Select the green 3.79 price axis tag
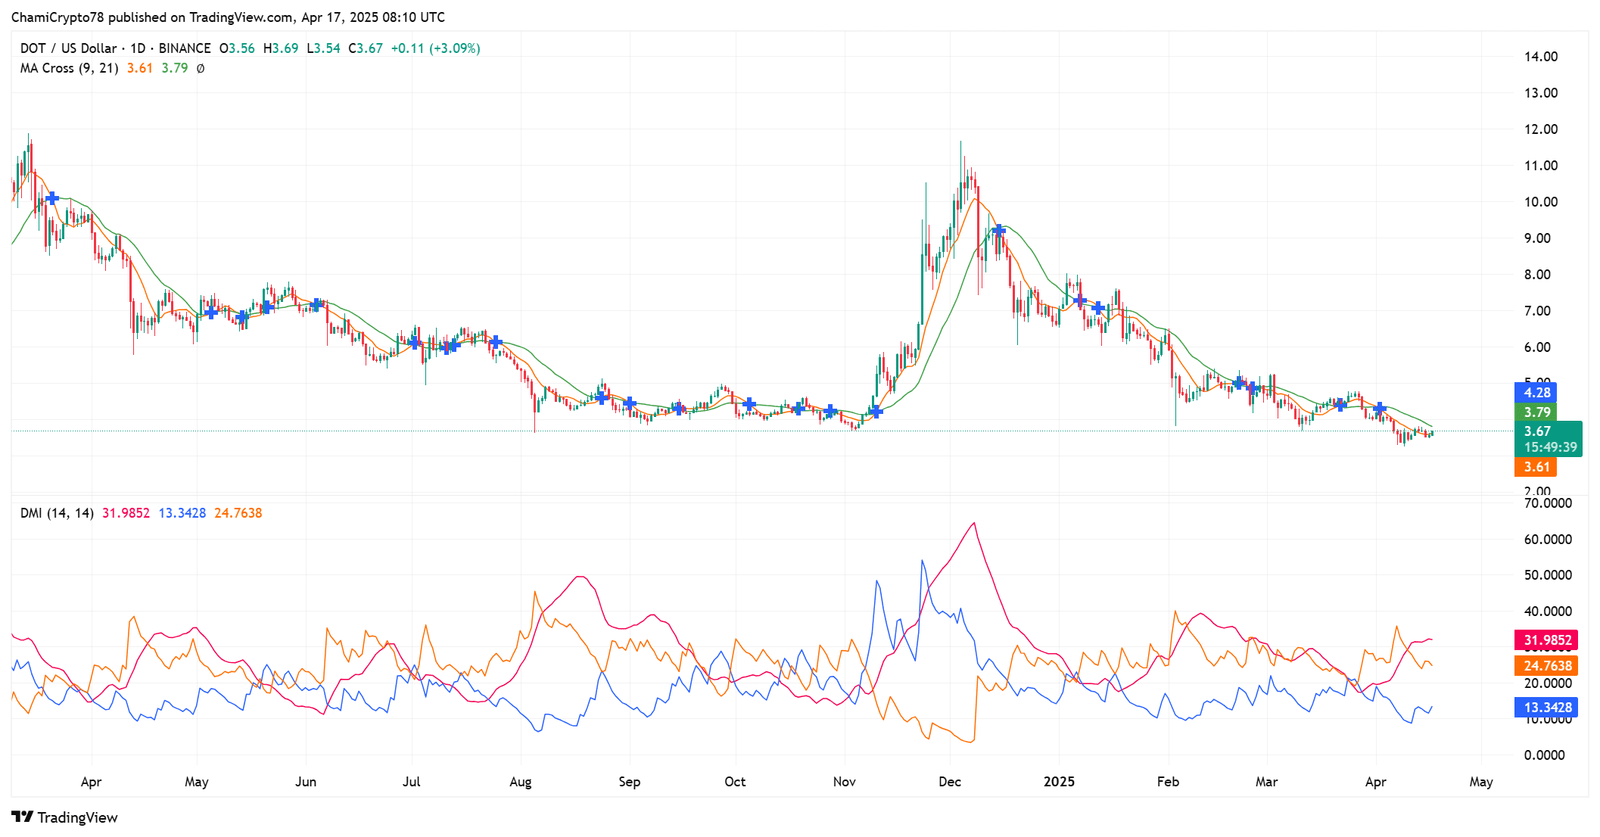 tap(1535, 412)
